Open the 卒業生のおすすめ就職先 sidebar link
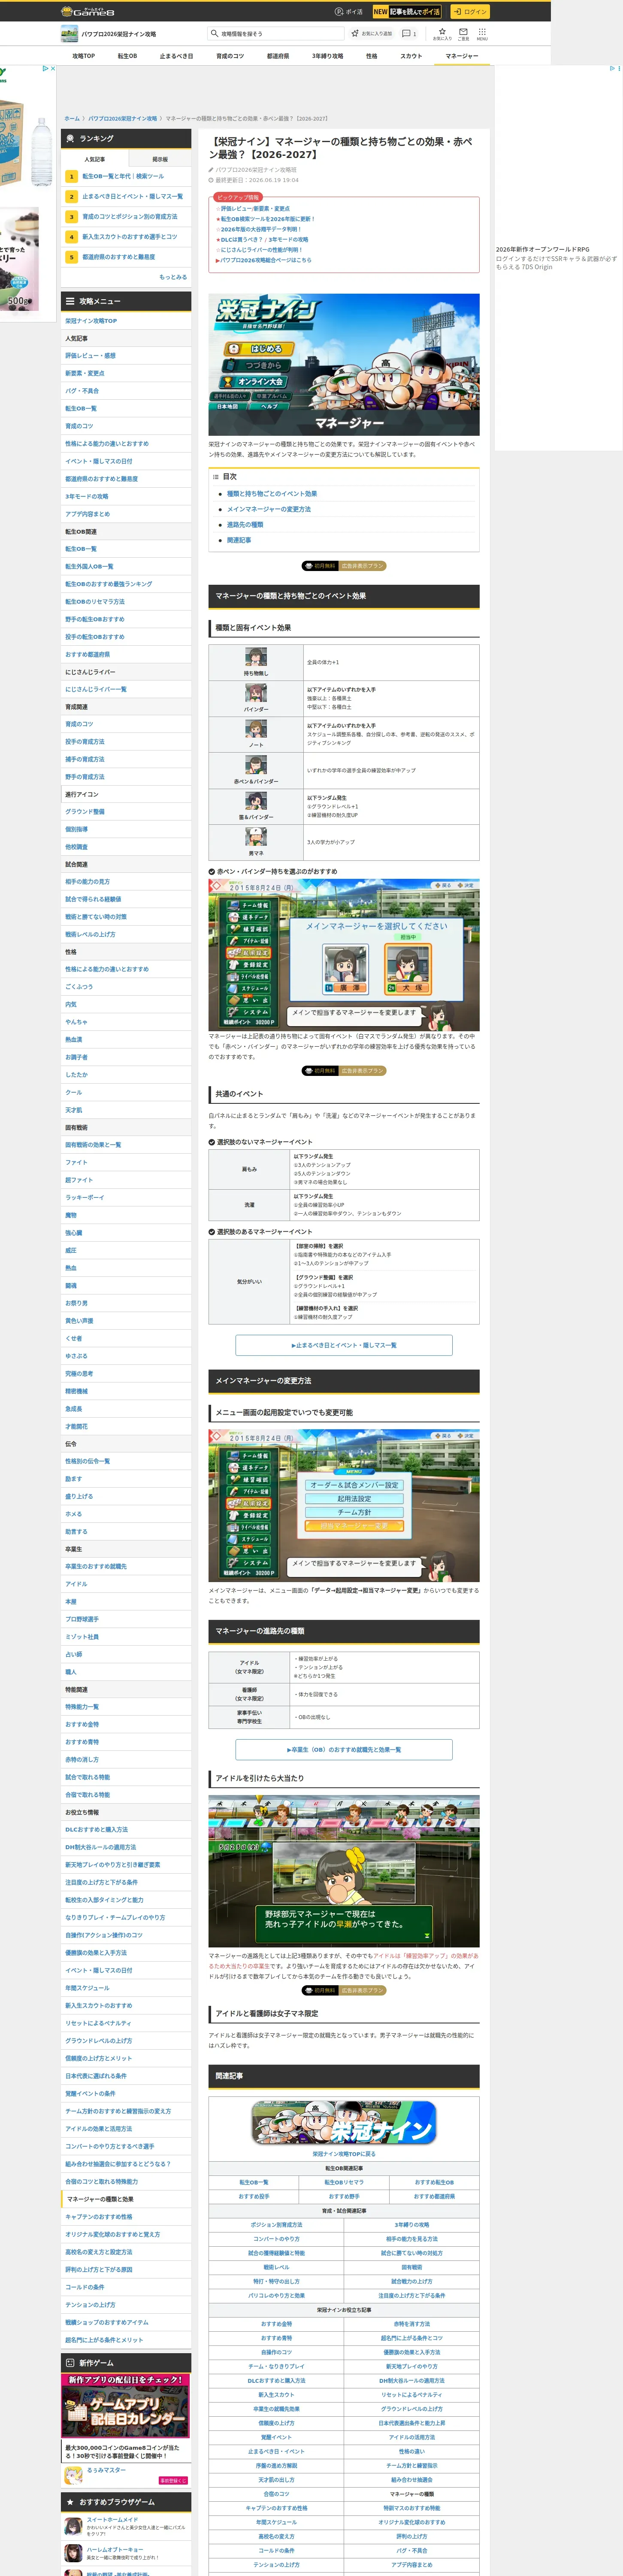 tap(96, 1566)
